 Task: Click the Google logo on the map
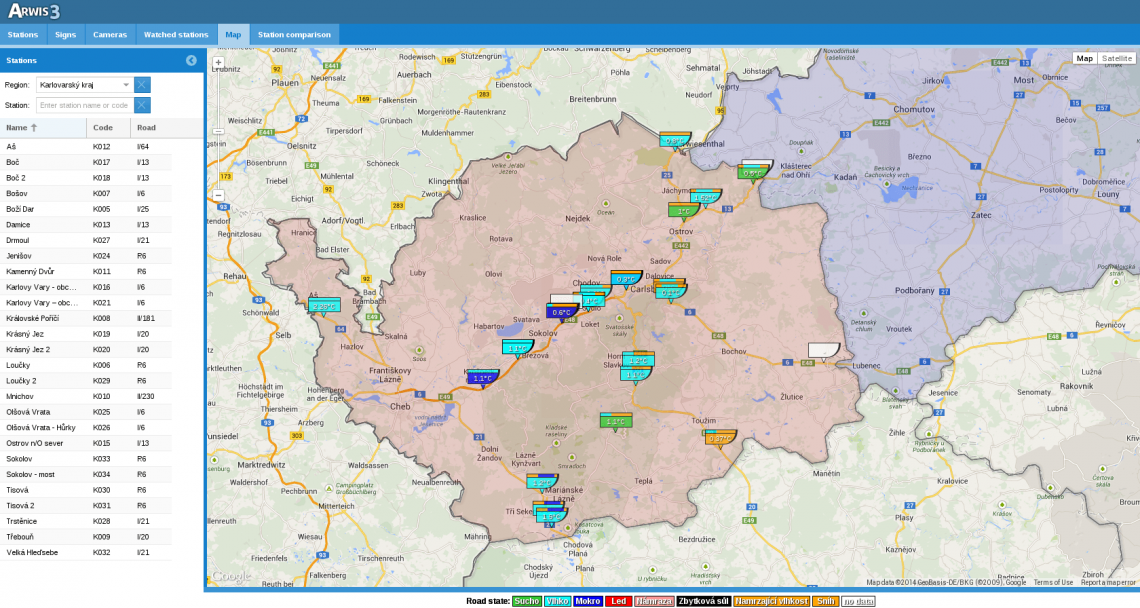pyautogui.click(x=231, y=576)
